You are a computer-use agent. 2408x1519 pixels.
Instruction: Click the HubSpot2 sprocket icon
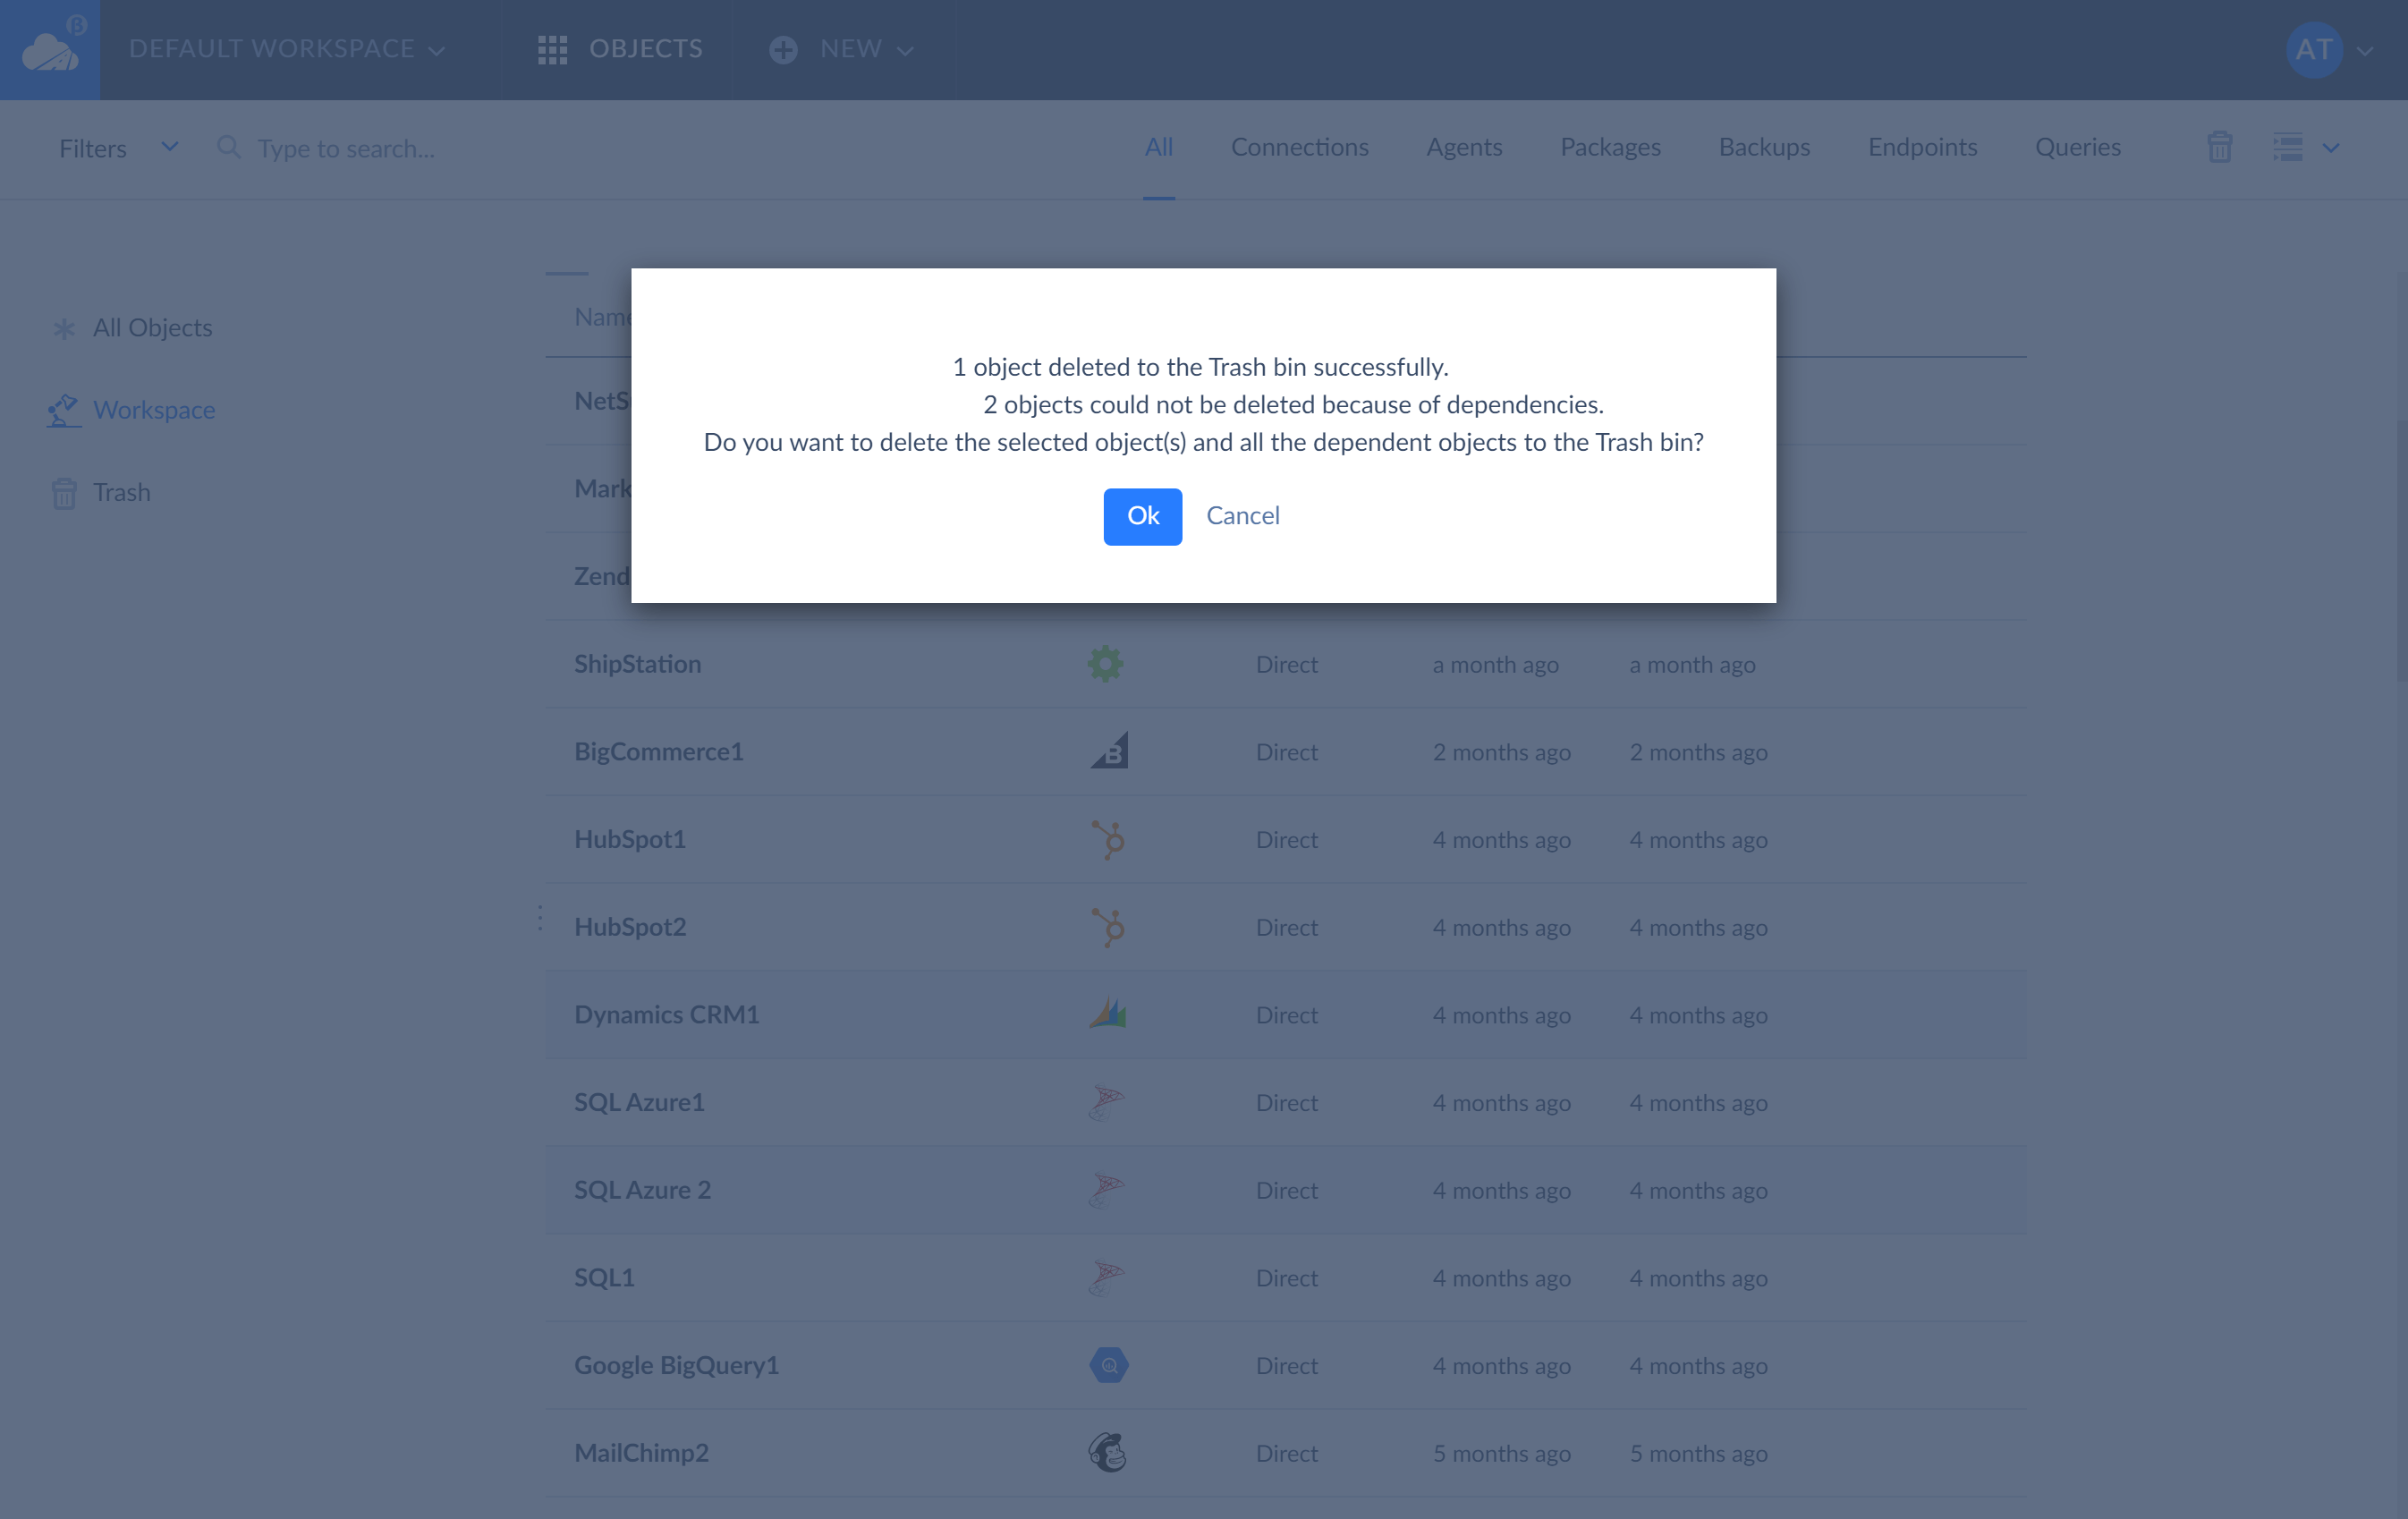click(x=1108, y=927)
